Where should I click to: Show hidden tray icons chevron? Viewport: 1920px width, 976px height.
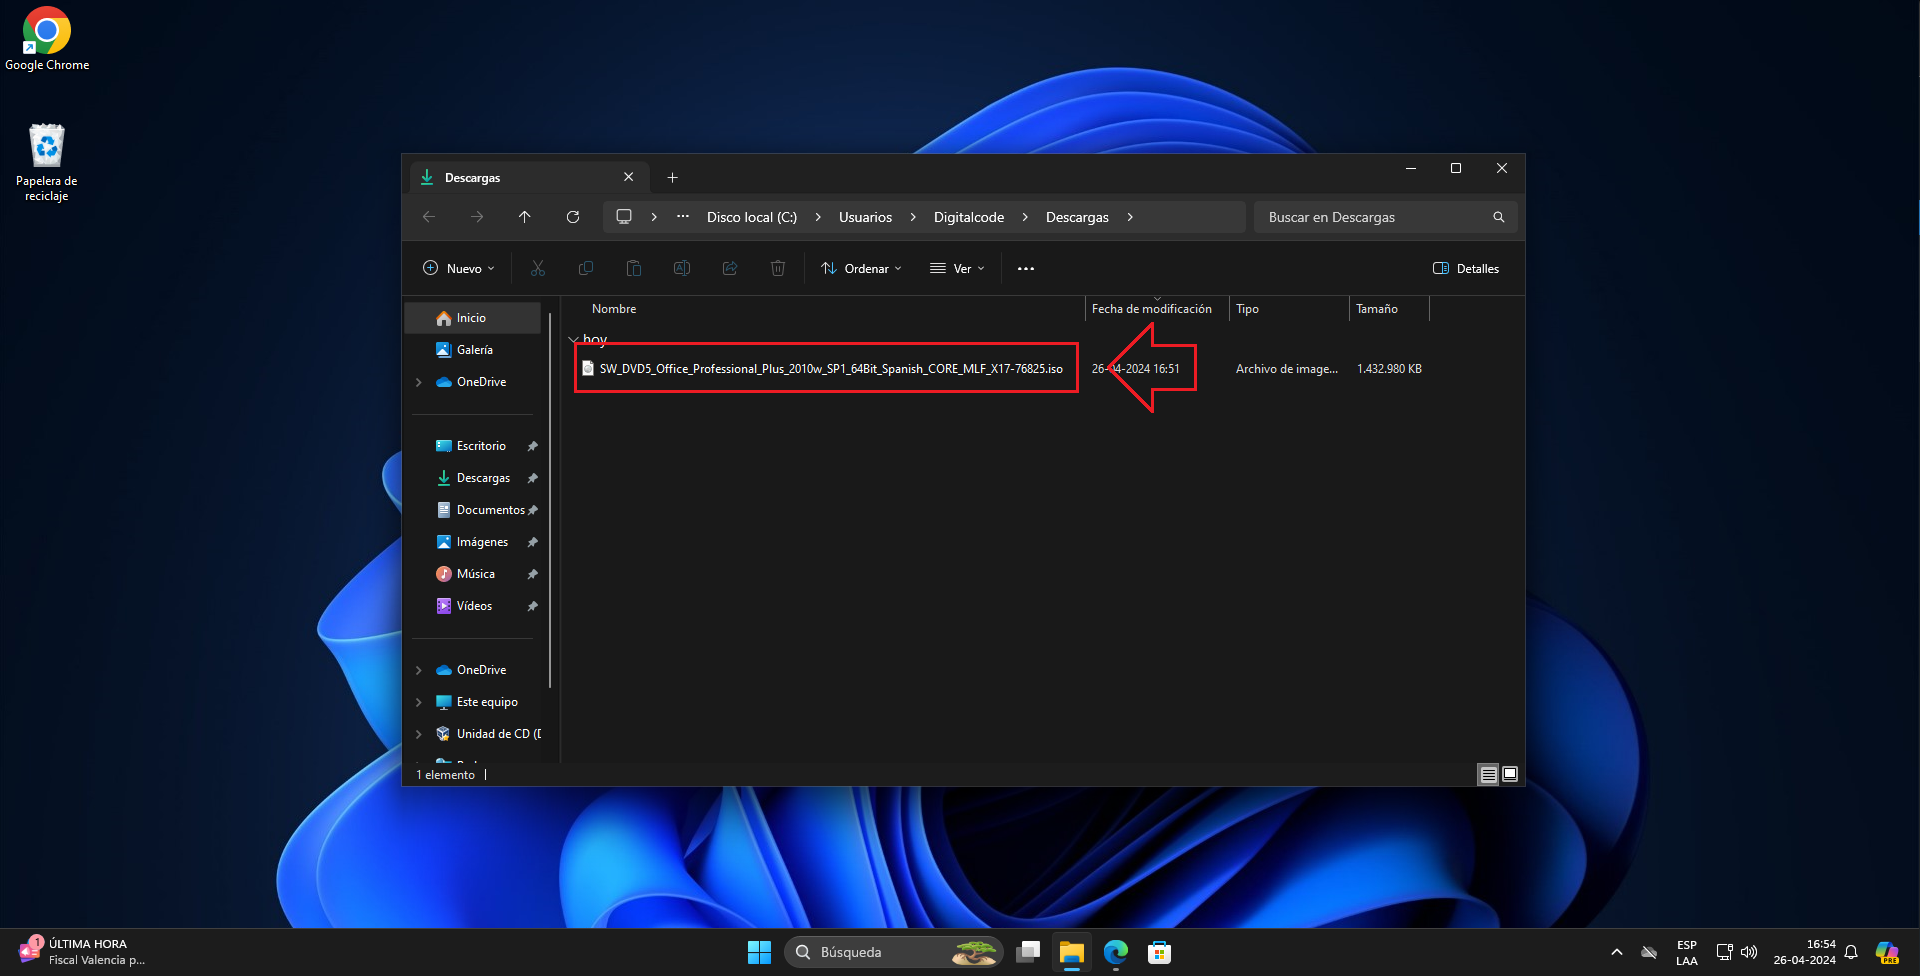pyautogui.click(x=1616, y=952)
